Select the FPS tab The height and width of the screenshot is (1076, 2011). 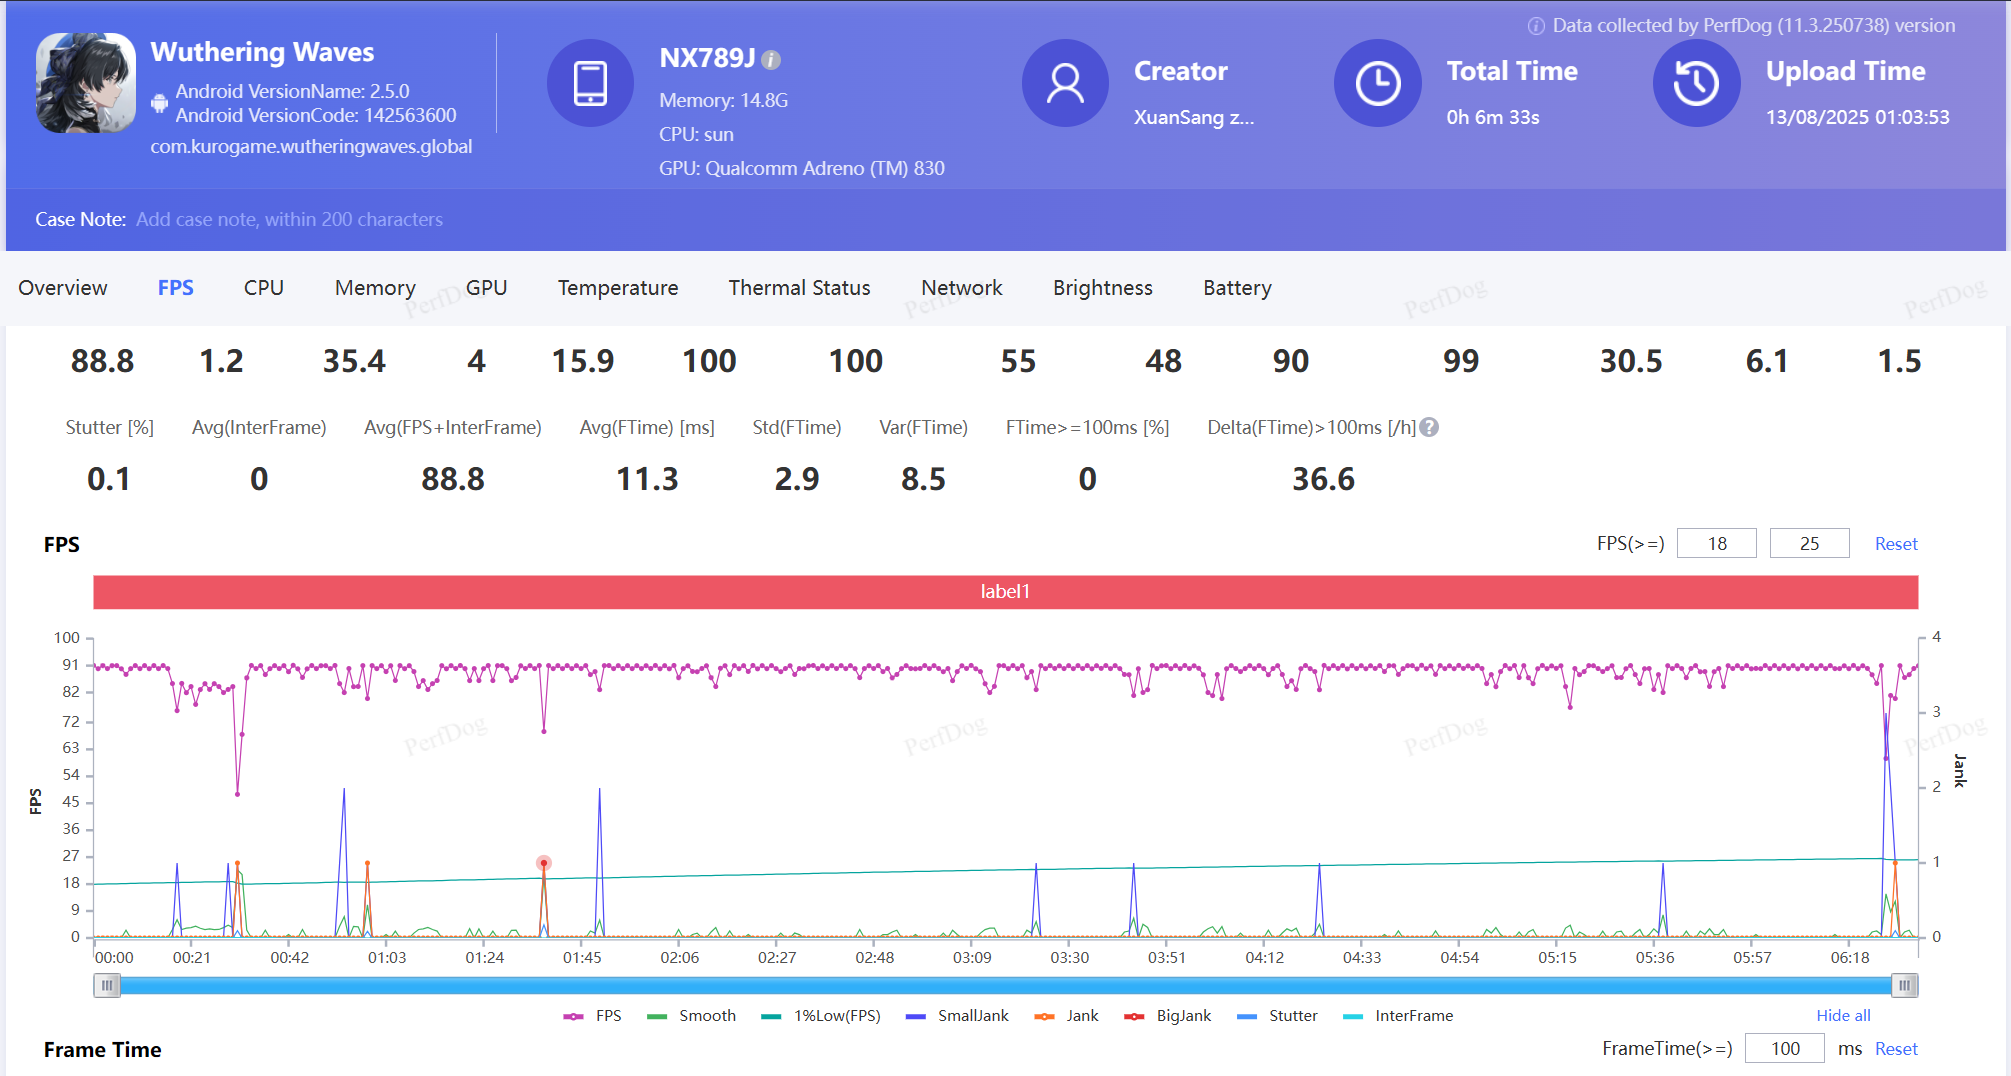pyautogui.click(x=176, y=288)
